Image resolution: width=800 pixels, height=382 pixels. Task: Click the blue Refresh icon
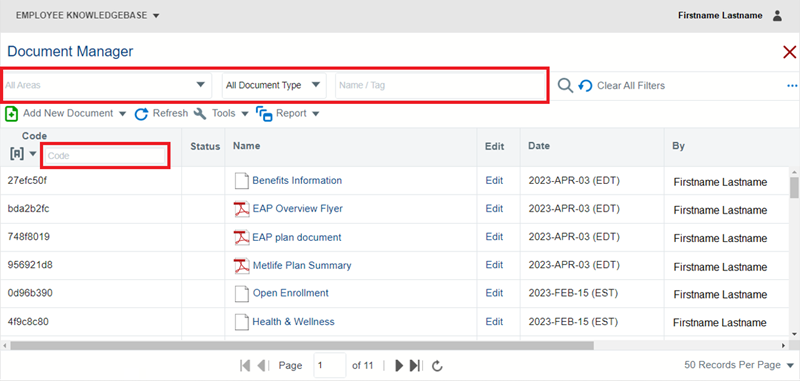(x=141, y=114)
